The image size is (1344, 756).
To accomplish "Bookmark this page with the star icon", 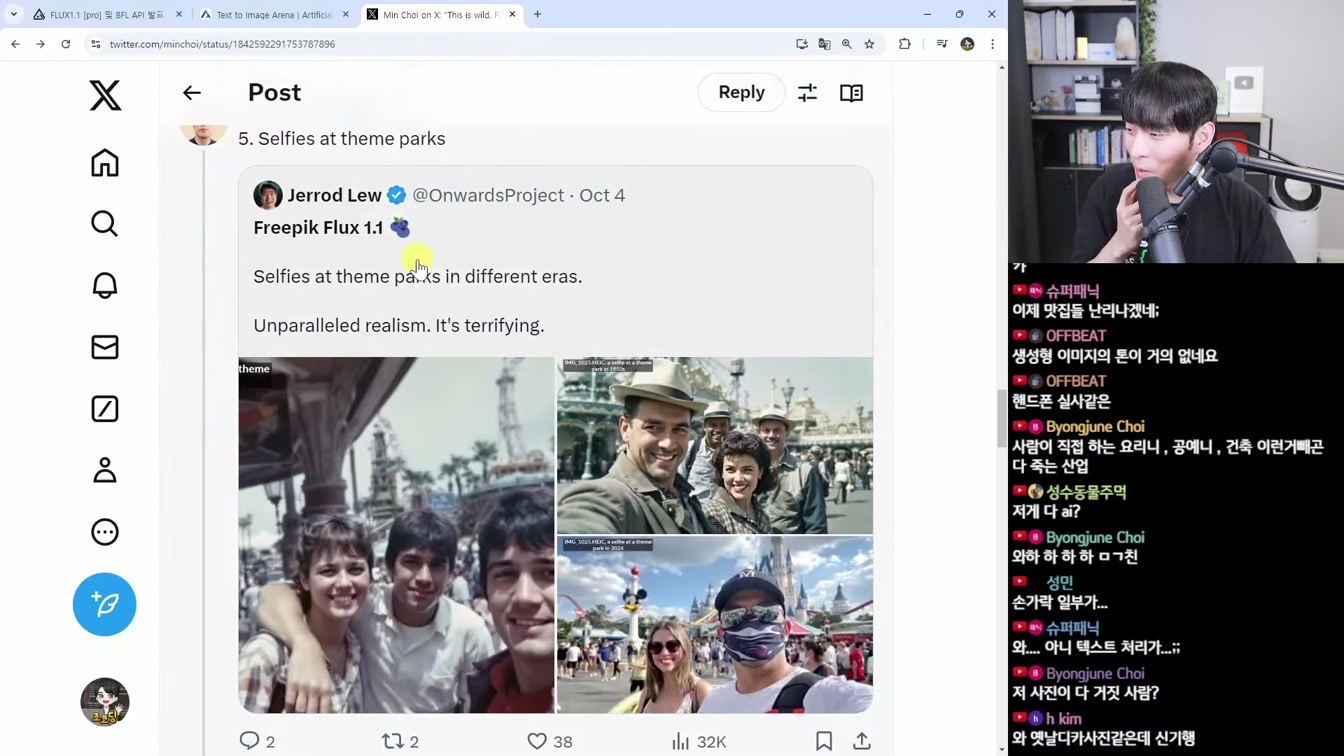I will (869, 44).
